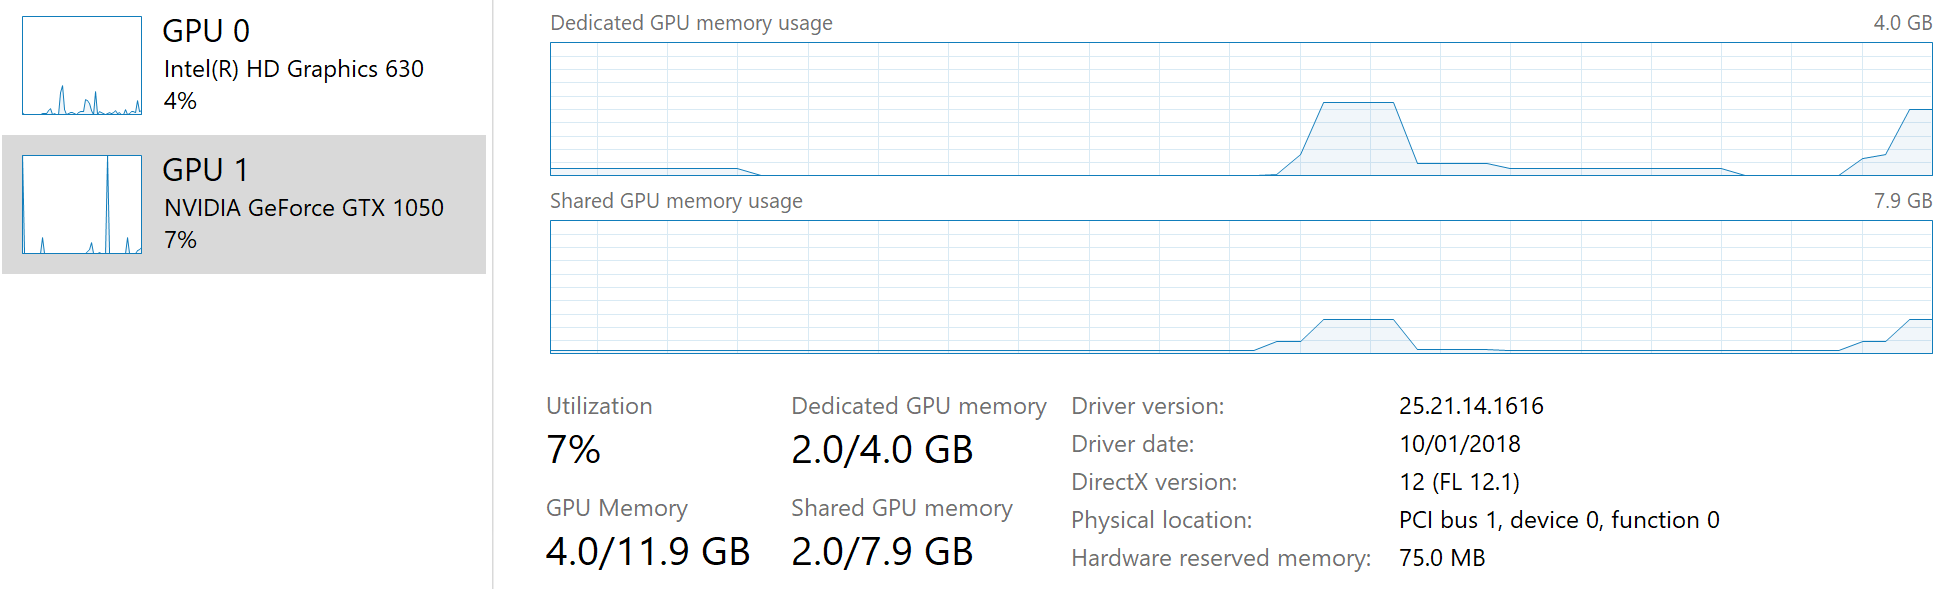Select GPU 0 Intel HD Graphics 630
Screen dimensions: 1939x589
pyautogui.click(x=244, y=66)
